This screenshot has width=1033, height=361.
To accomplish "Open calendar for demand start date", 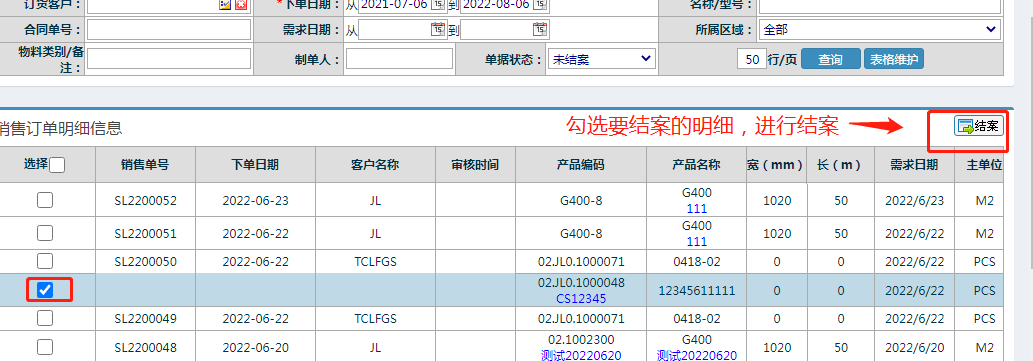I will 437,30.
